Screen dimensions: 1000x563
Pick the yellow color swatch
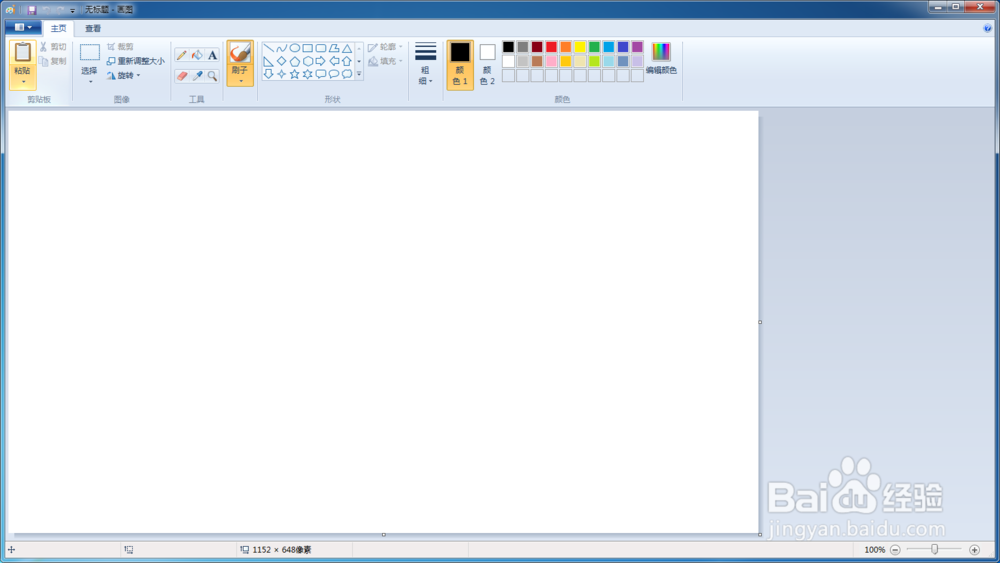coord(580,47)
